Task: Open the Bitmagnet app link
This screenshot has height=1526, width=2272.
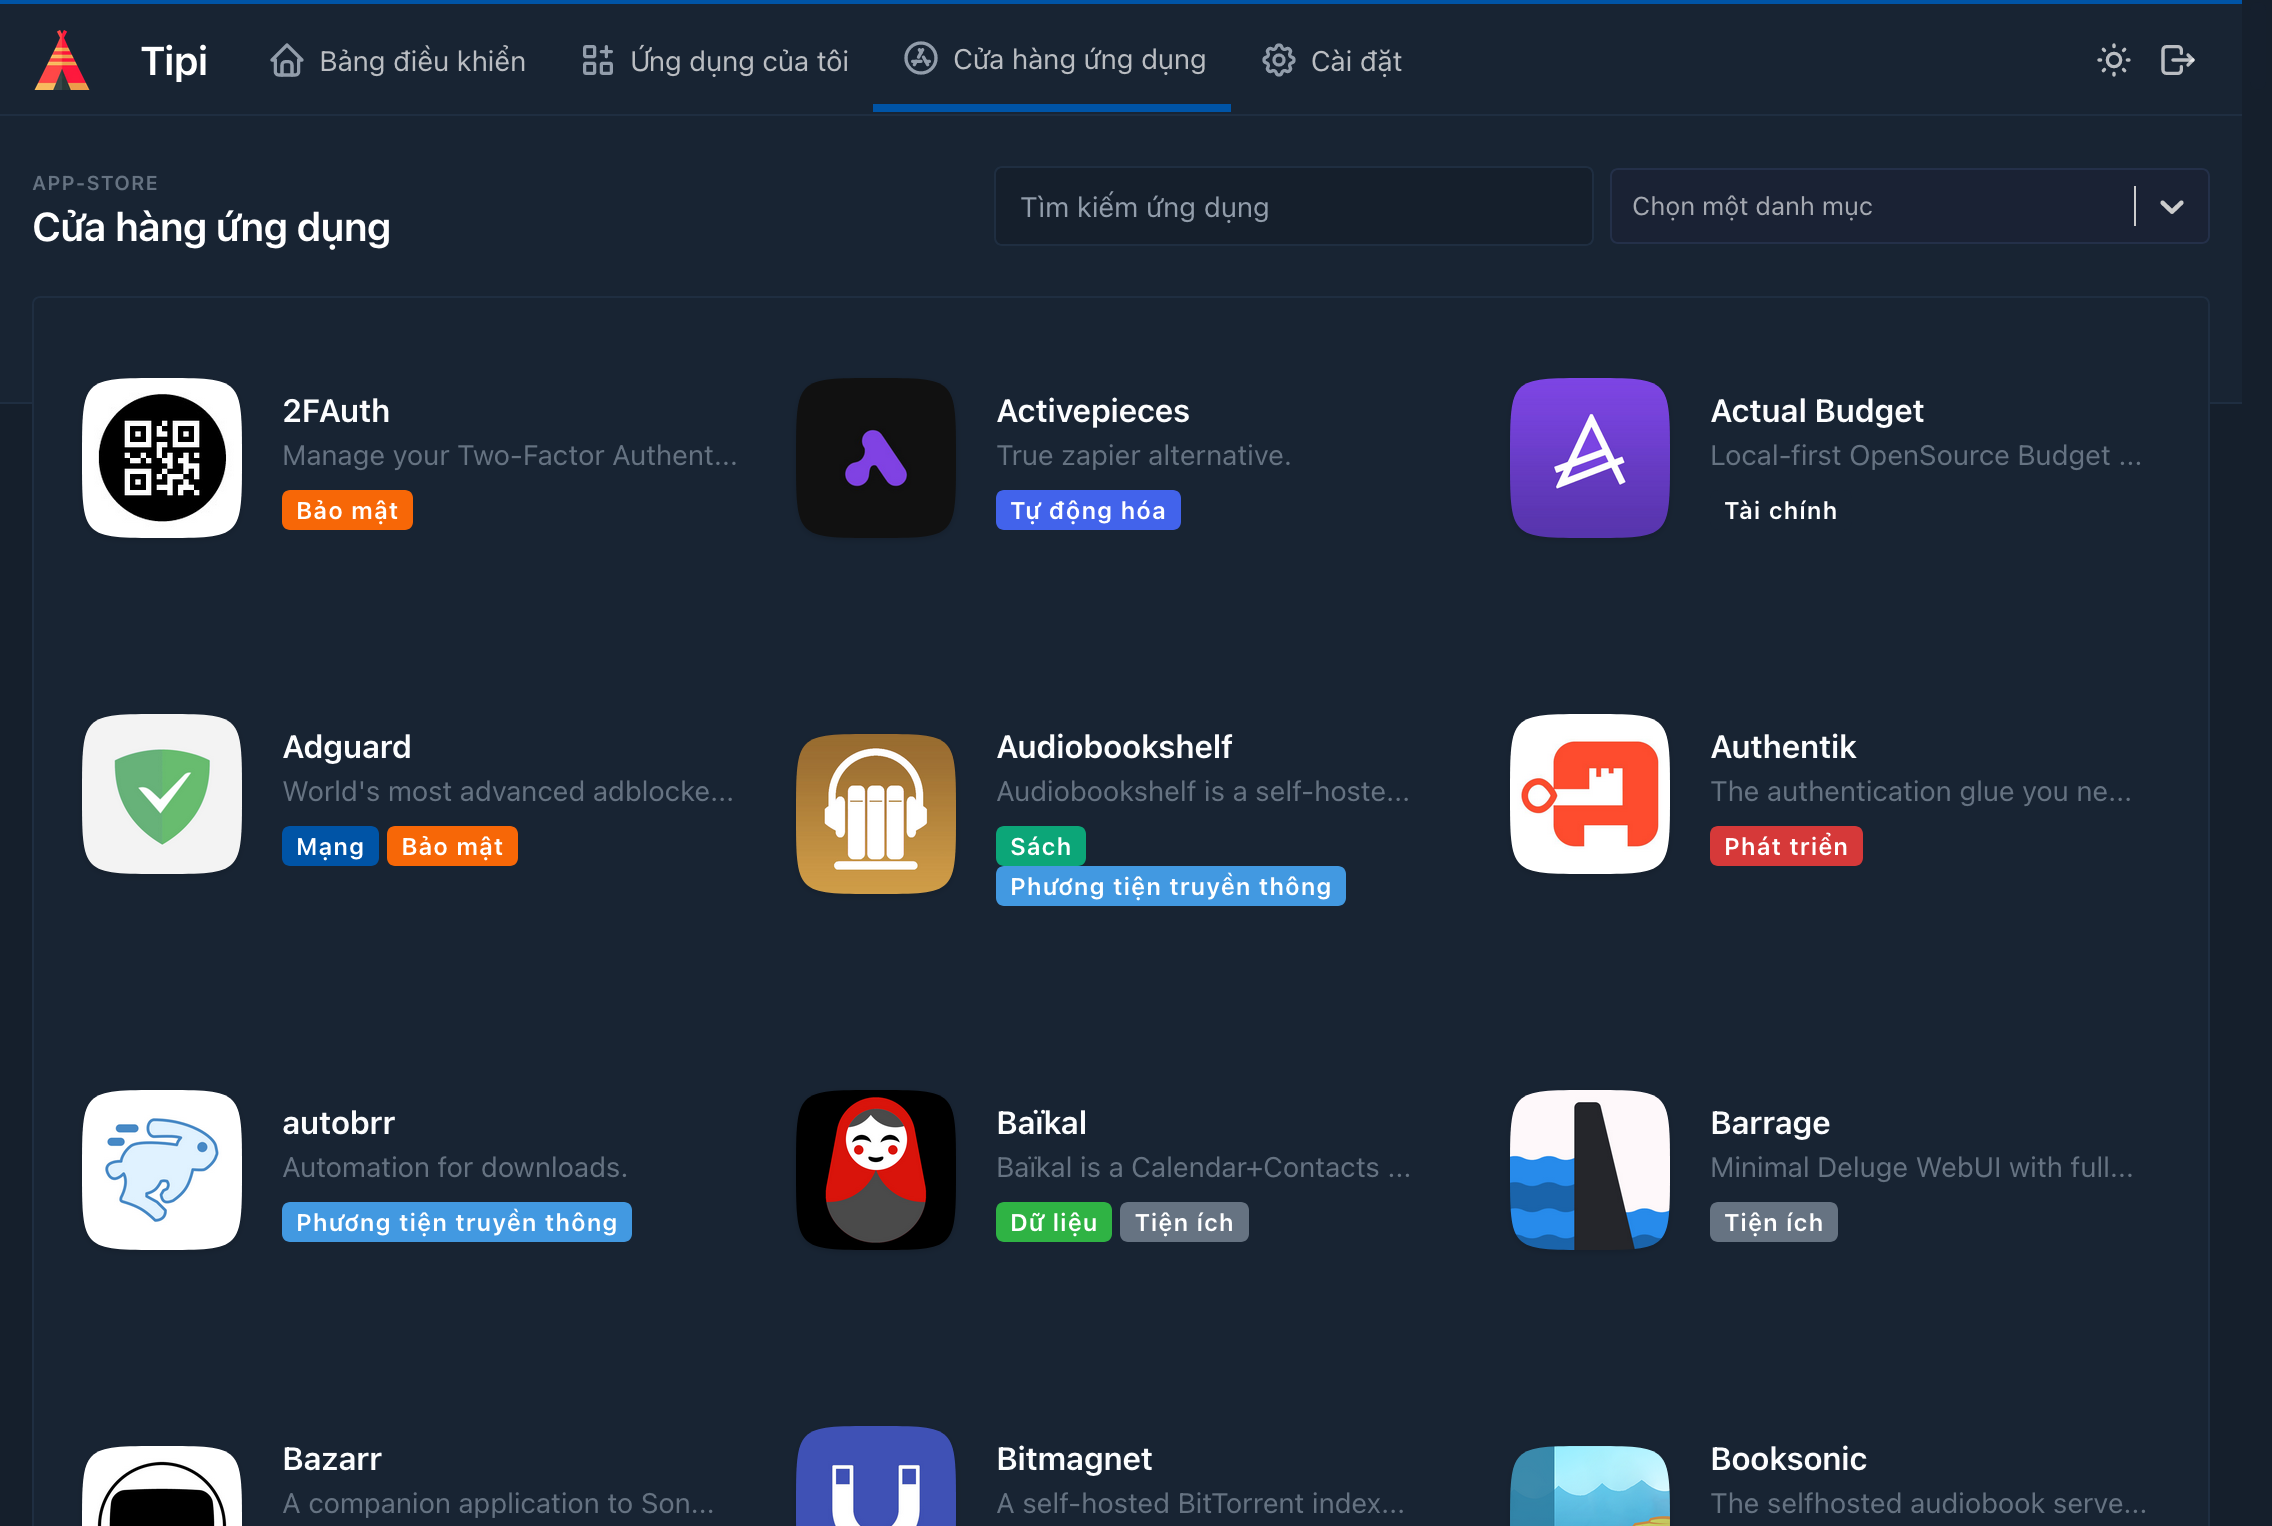Action: (x=1074, y=1459)
